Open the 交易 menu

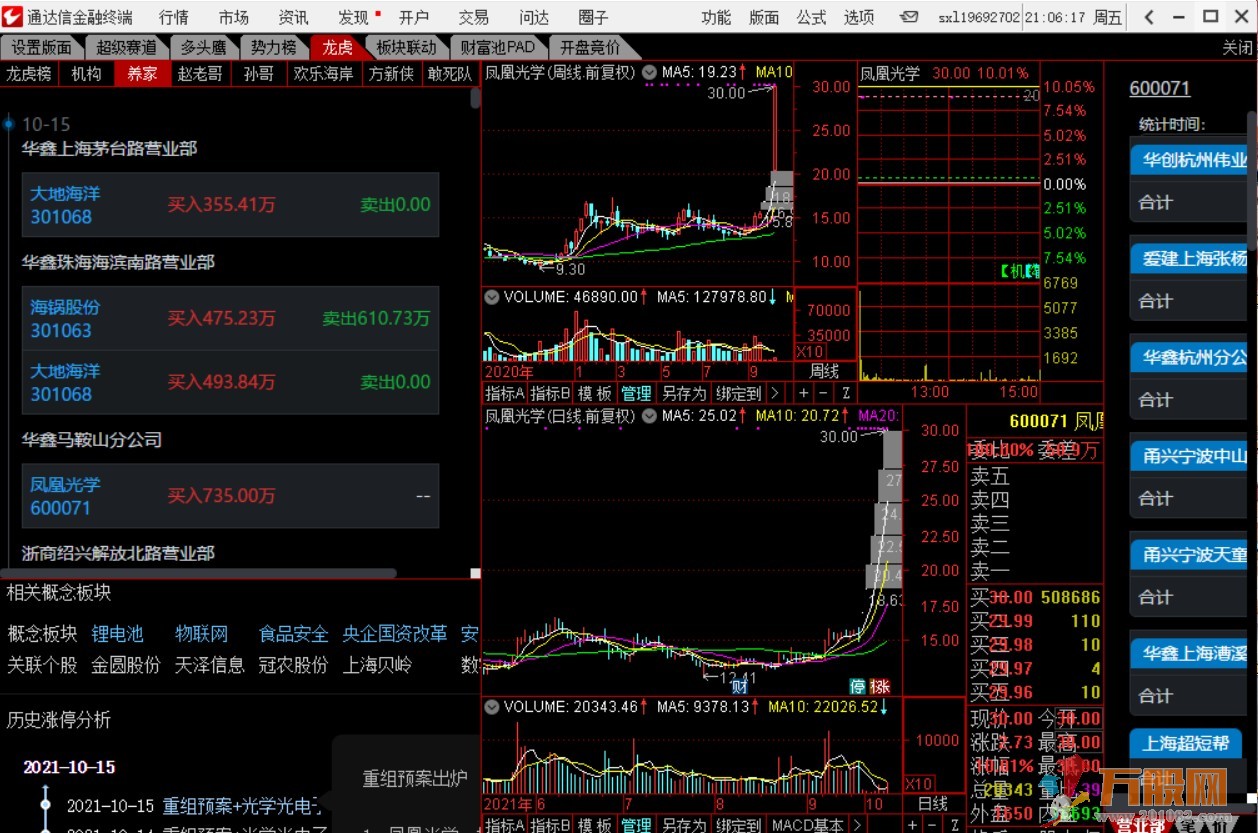point(474,17)
